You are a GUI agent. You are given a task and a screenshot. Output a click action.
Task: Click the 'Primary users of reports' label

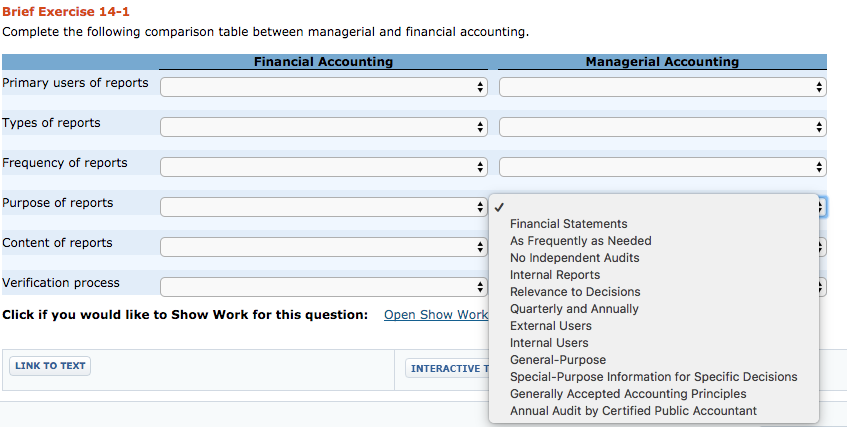tap(75, 83)
